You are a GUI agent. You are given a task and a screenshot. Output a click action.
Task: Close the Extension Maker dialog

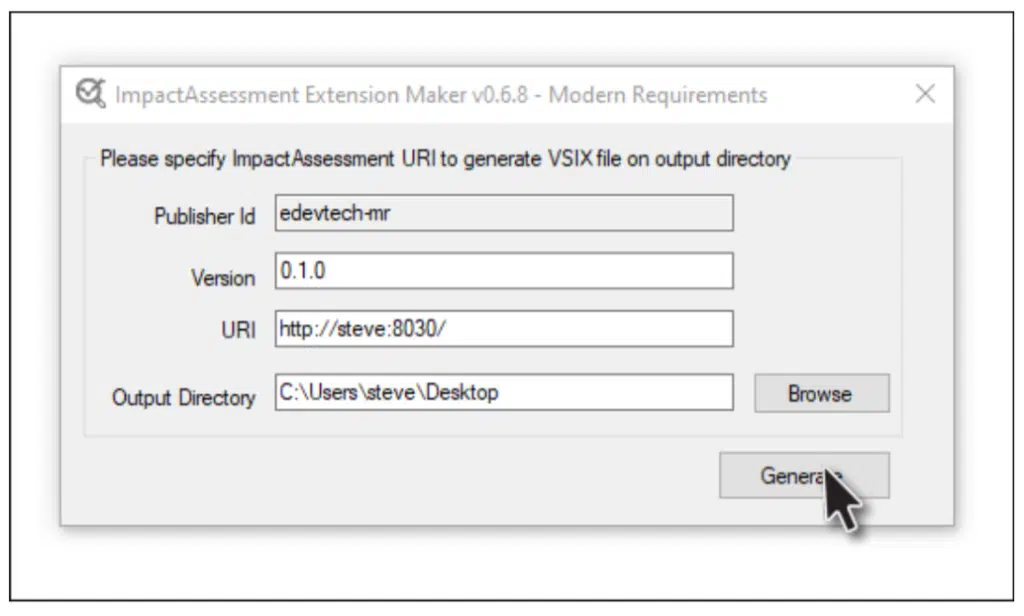[925, 94]
